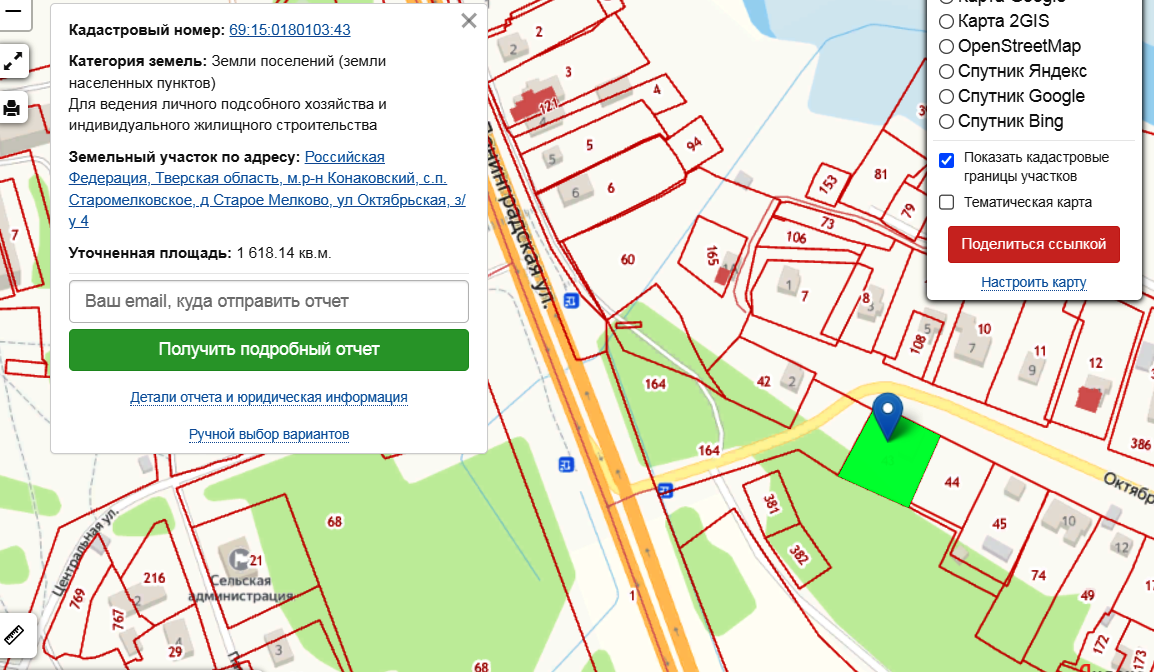The height and width of the screenshot is (672, 1167).
Task: Click the printer icon to print map
Action: coord(12,108)
